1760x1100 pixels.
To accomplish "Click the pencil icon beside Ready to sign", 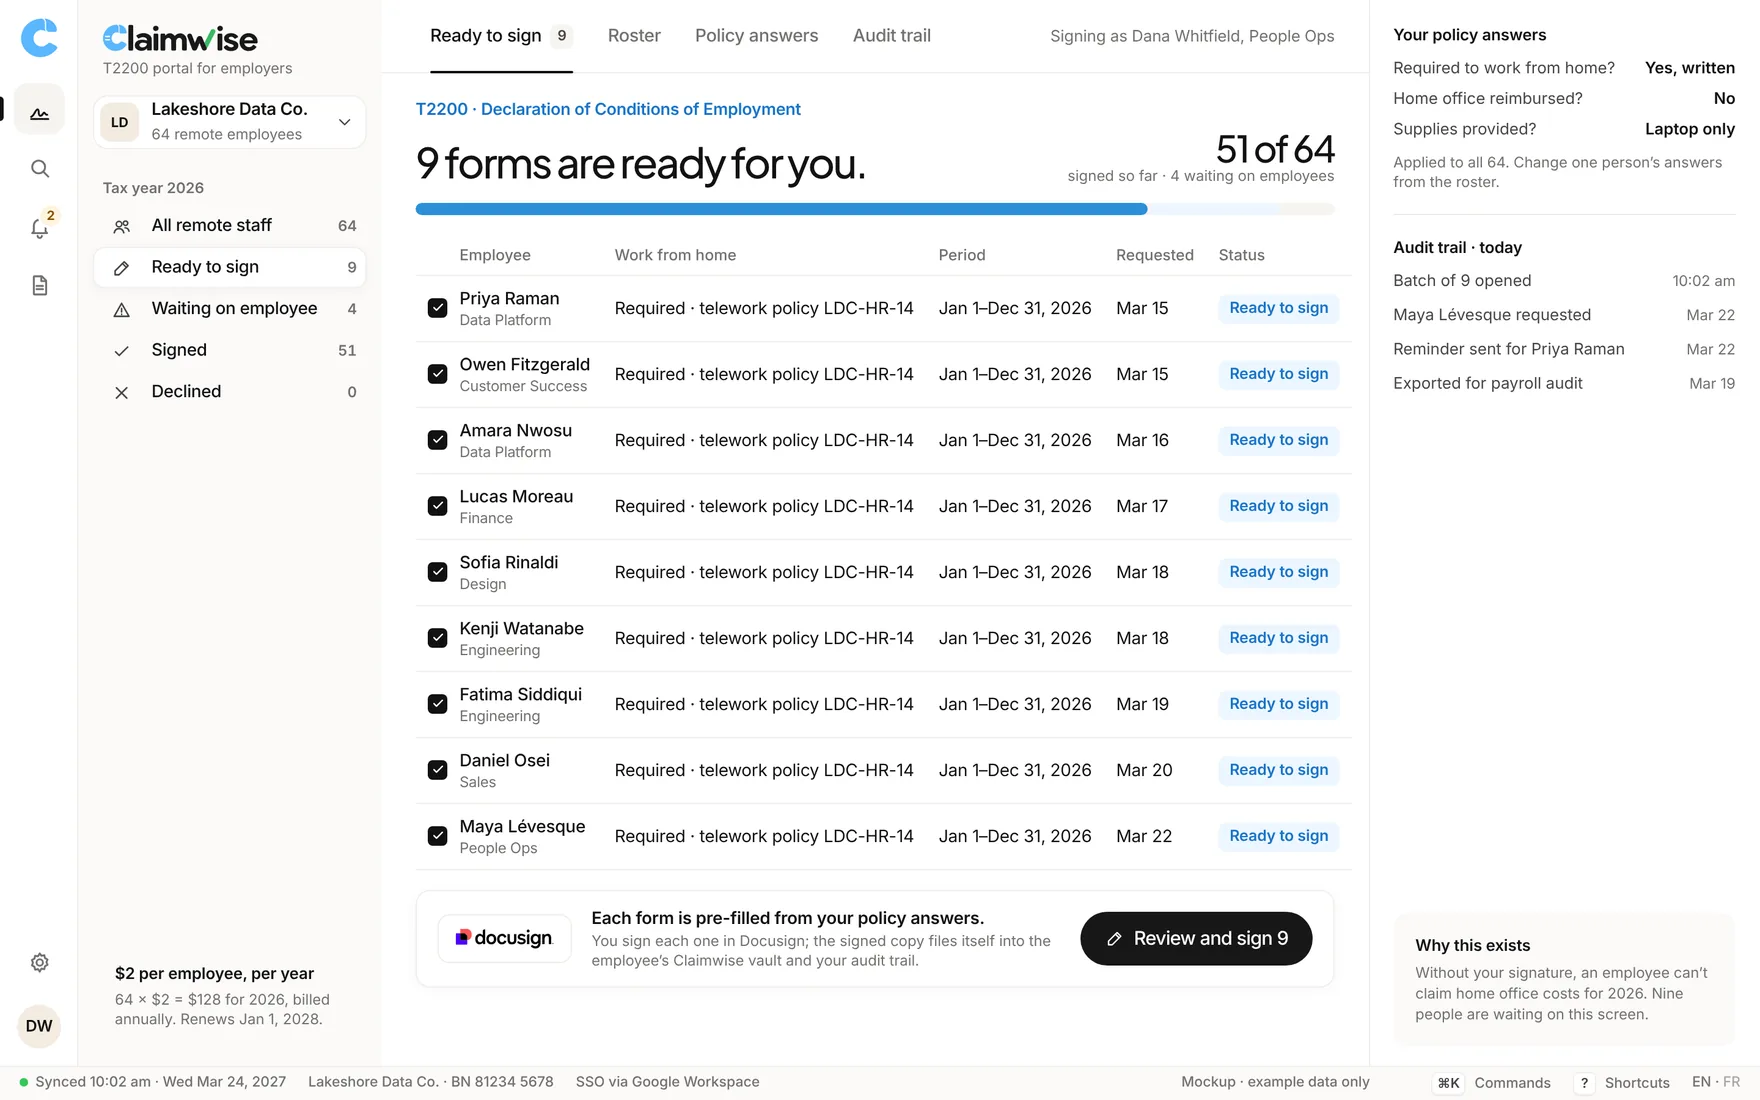I will coord(121,268).
